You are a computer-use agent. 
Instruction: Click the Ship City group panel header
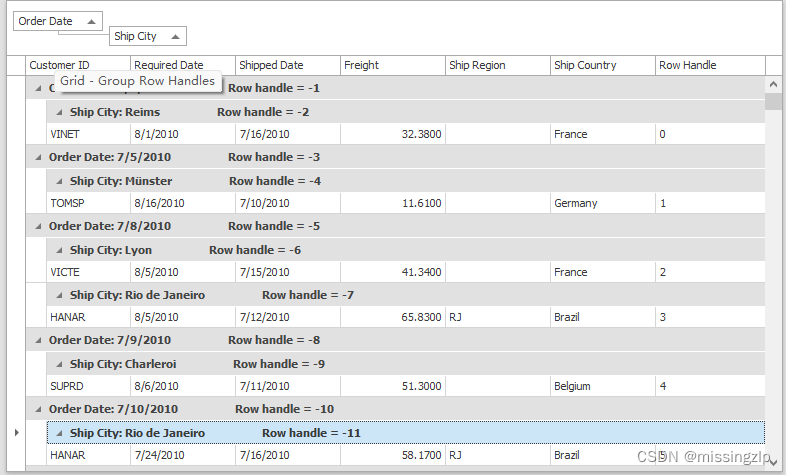pos(148,36)
